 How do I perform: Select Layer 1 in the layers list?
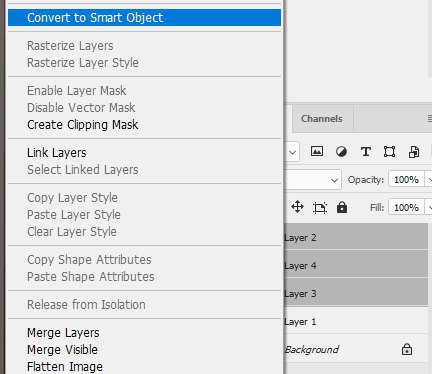(x=356, y=322)
